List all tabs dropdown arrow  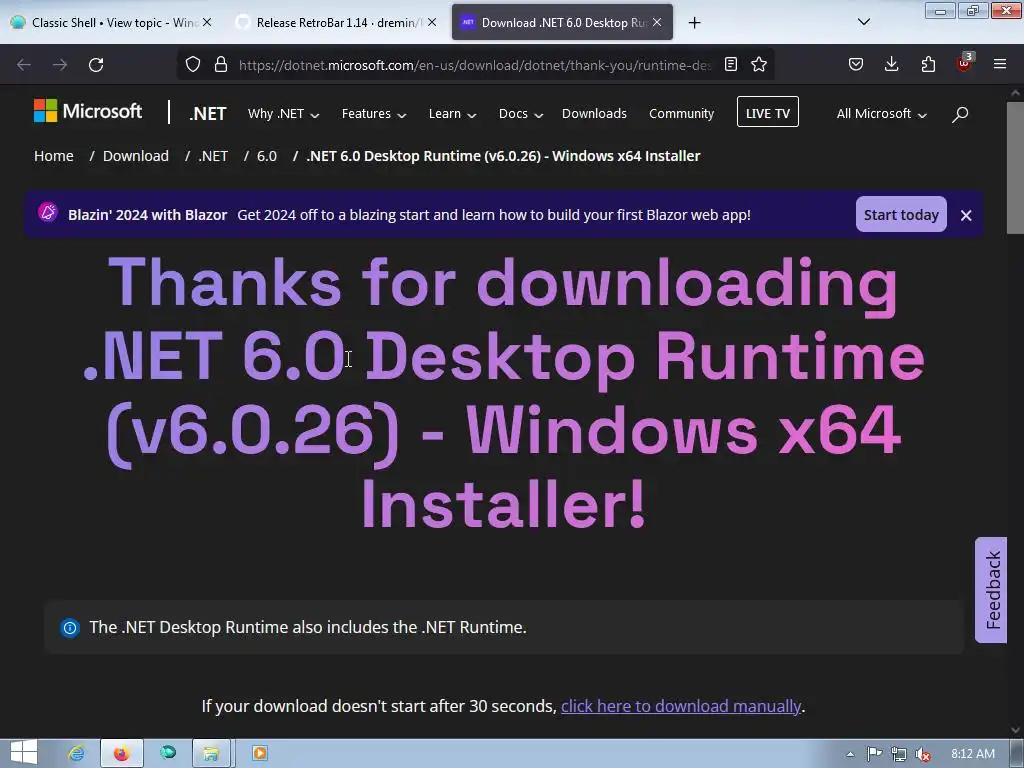tap(863, 22)
